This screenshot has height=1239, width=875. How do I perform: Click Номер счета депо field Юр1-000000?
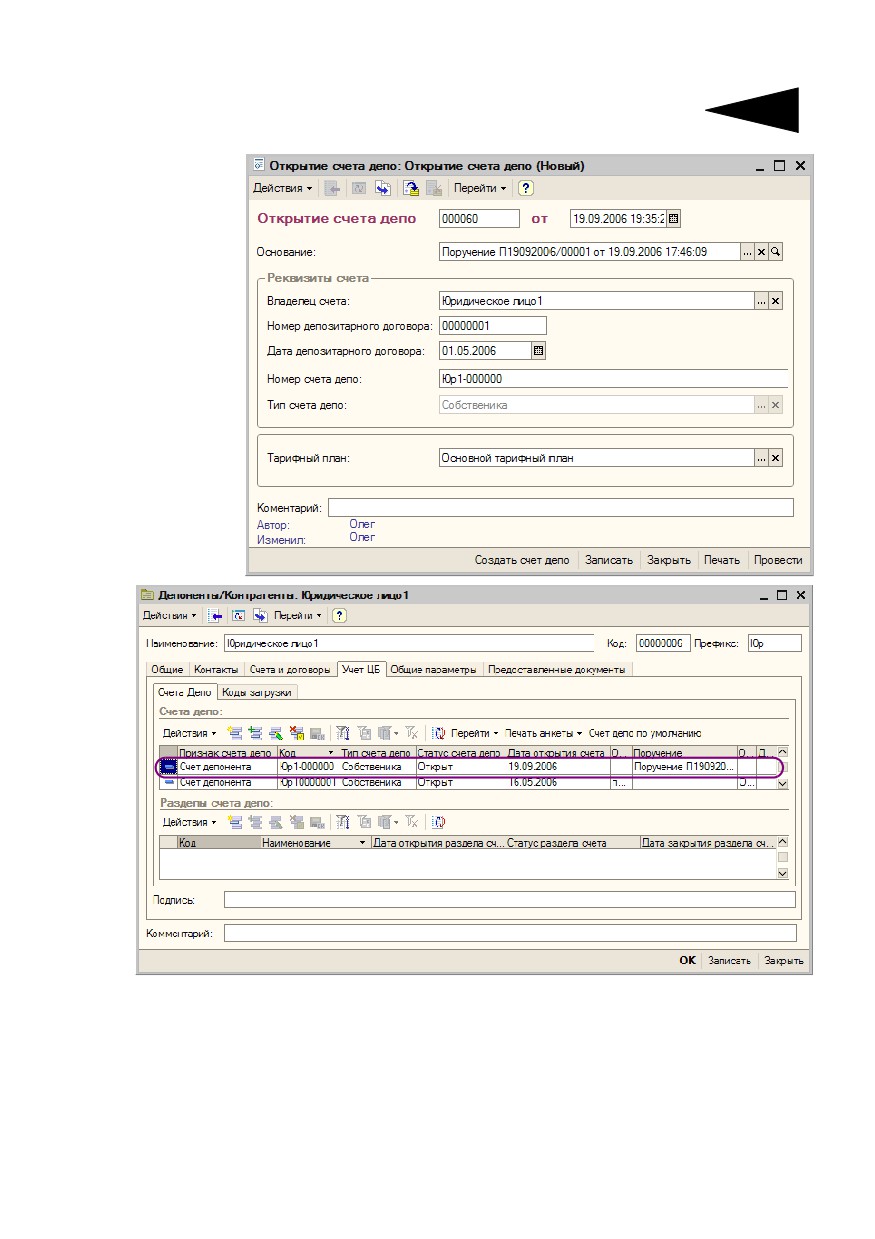point(613,379)
